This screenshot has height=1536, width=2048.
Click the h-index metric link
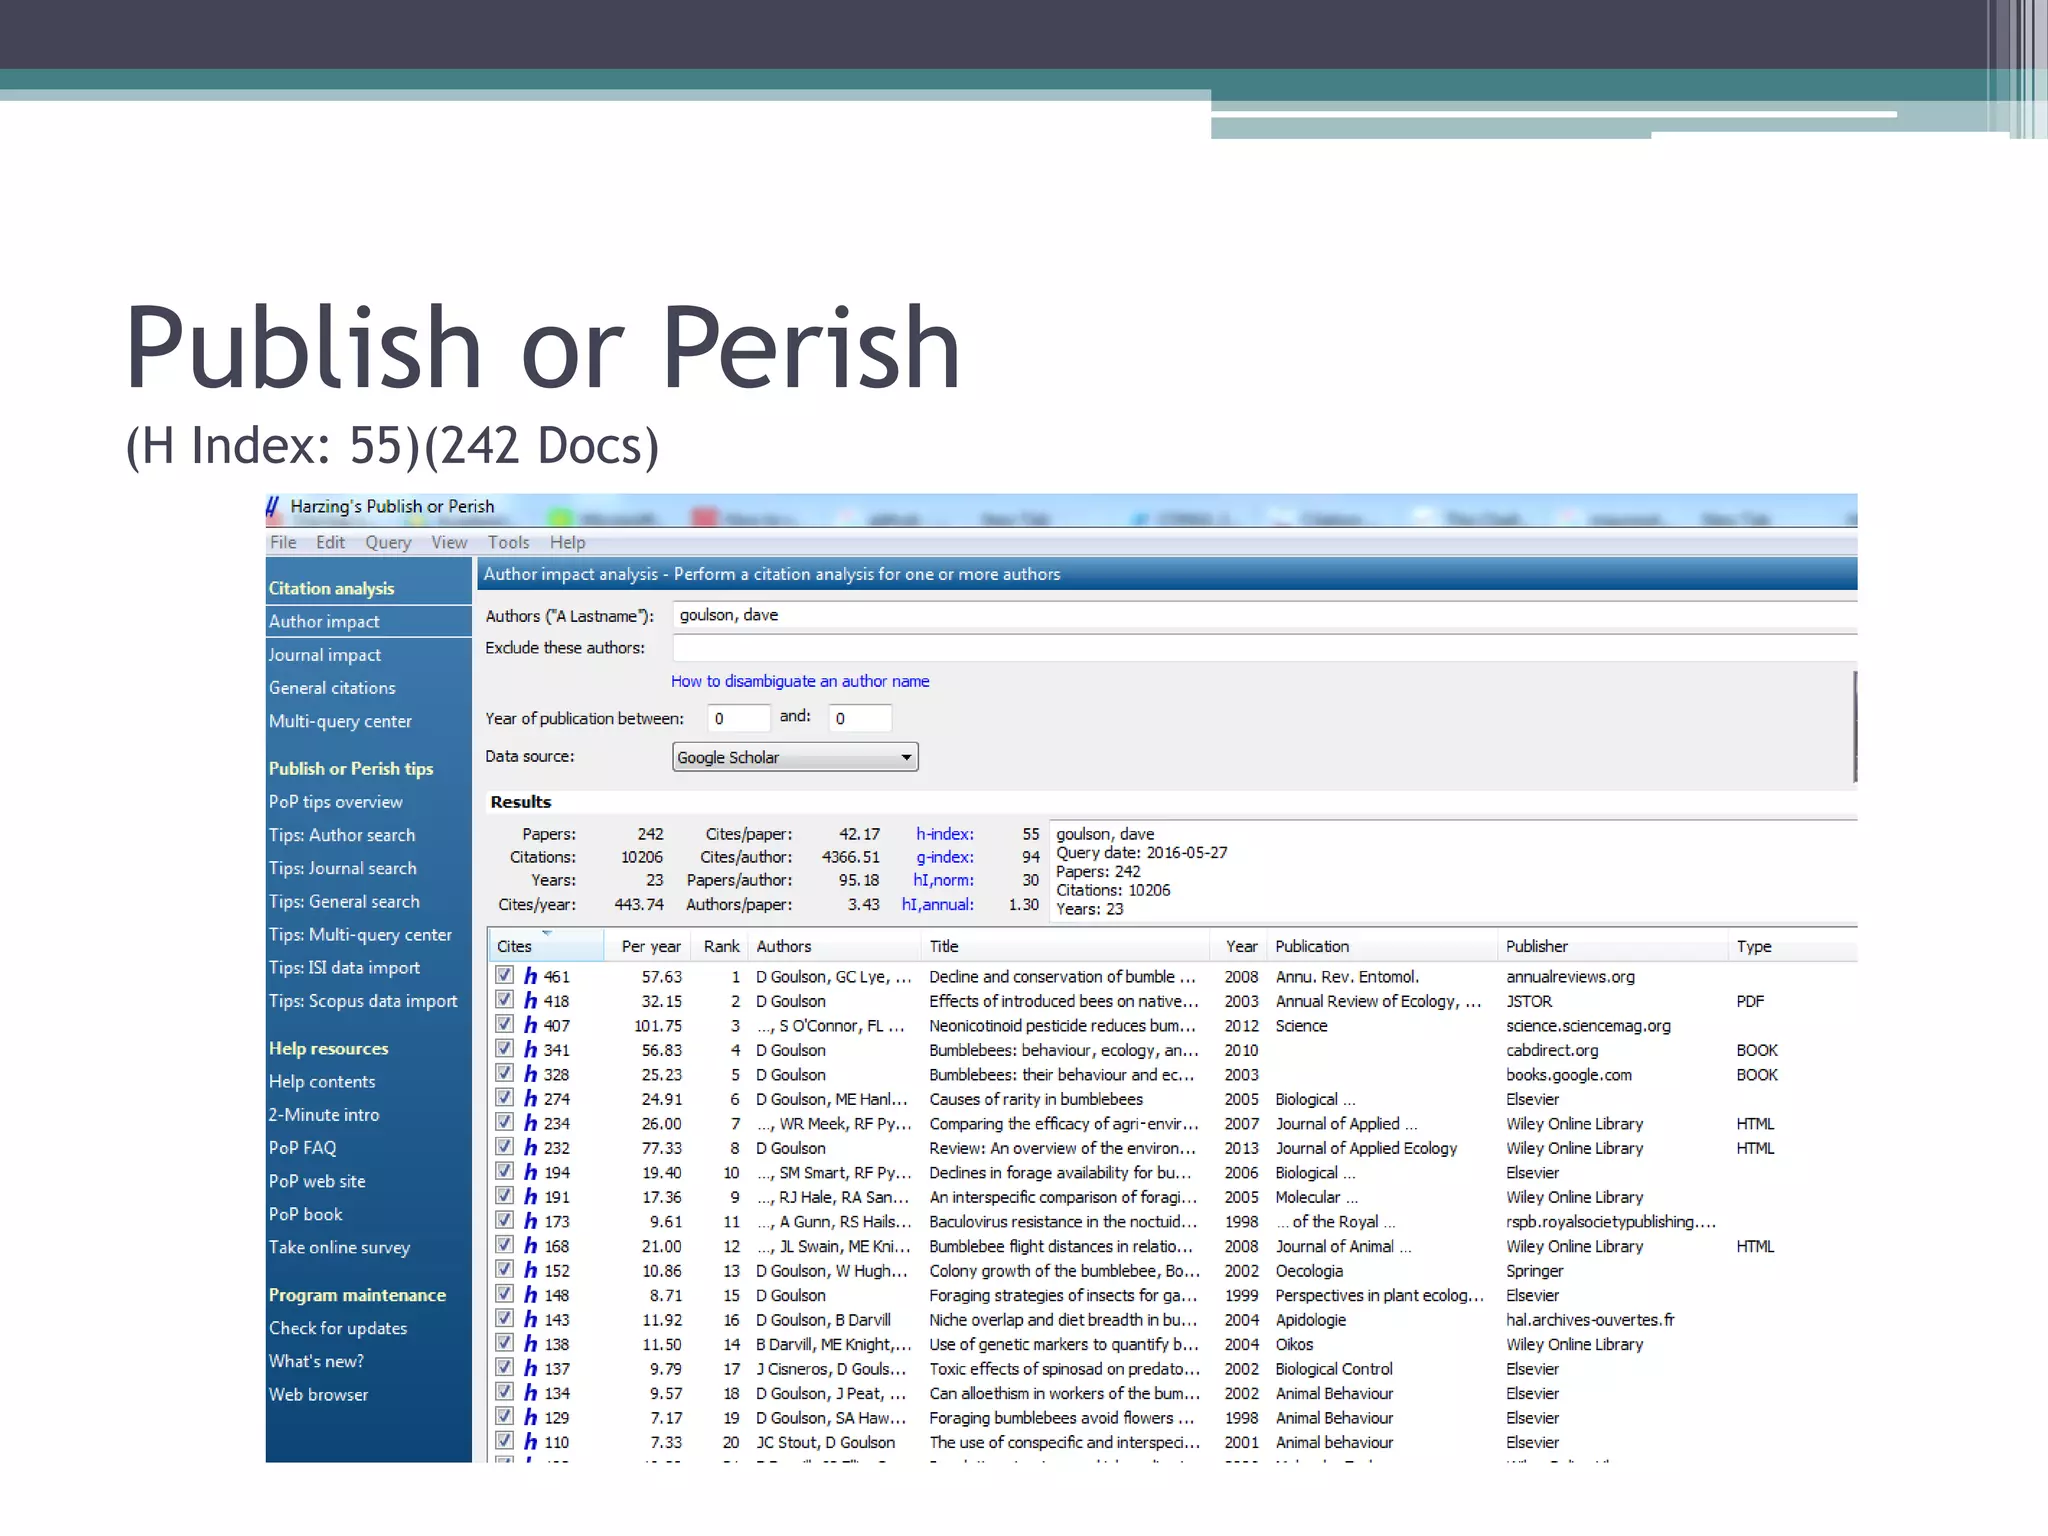click(x=944, y=834)
